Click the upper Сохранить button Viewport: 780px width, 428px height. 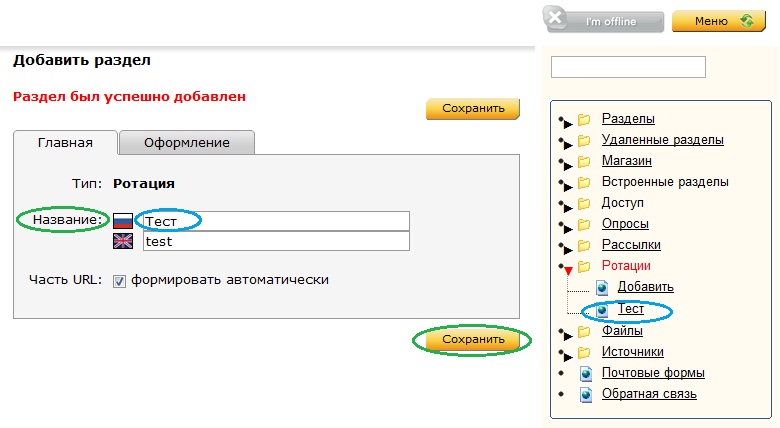(473, 108)
